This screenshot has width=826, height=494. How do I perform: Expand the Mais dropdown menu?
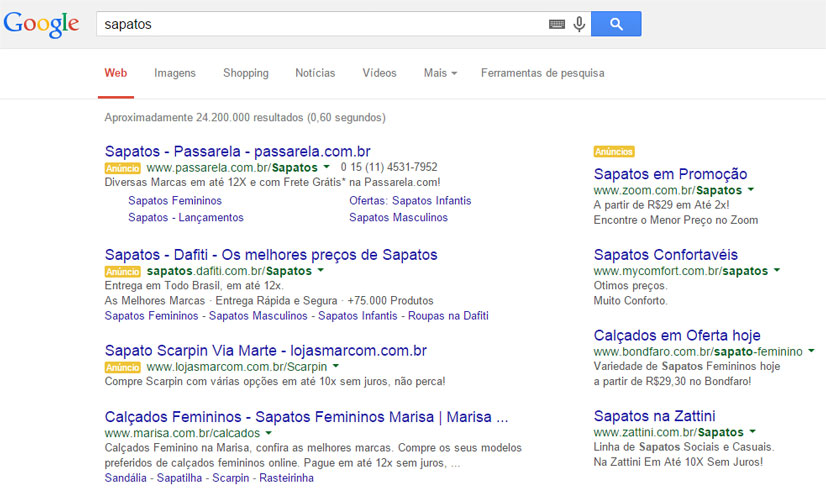click(x=440, y=73)
